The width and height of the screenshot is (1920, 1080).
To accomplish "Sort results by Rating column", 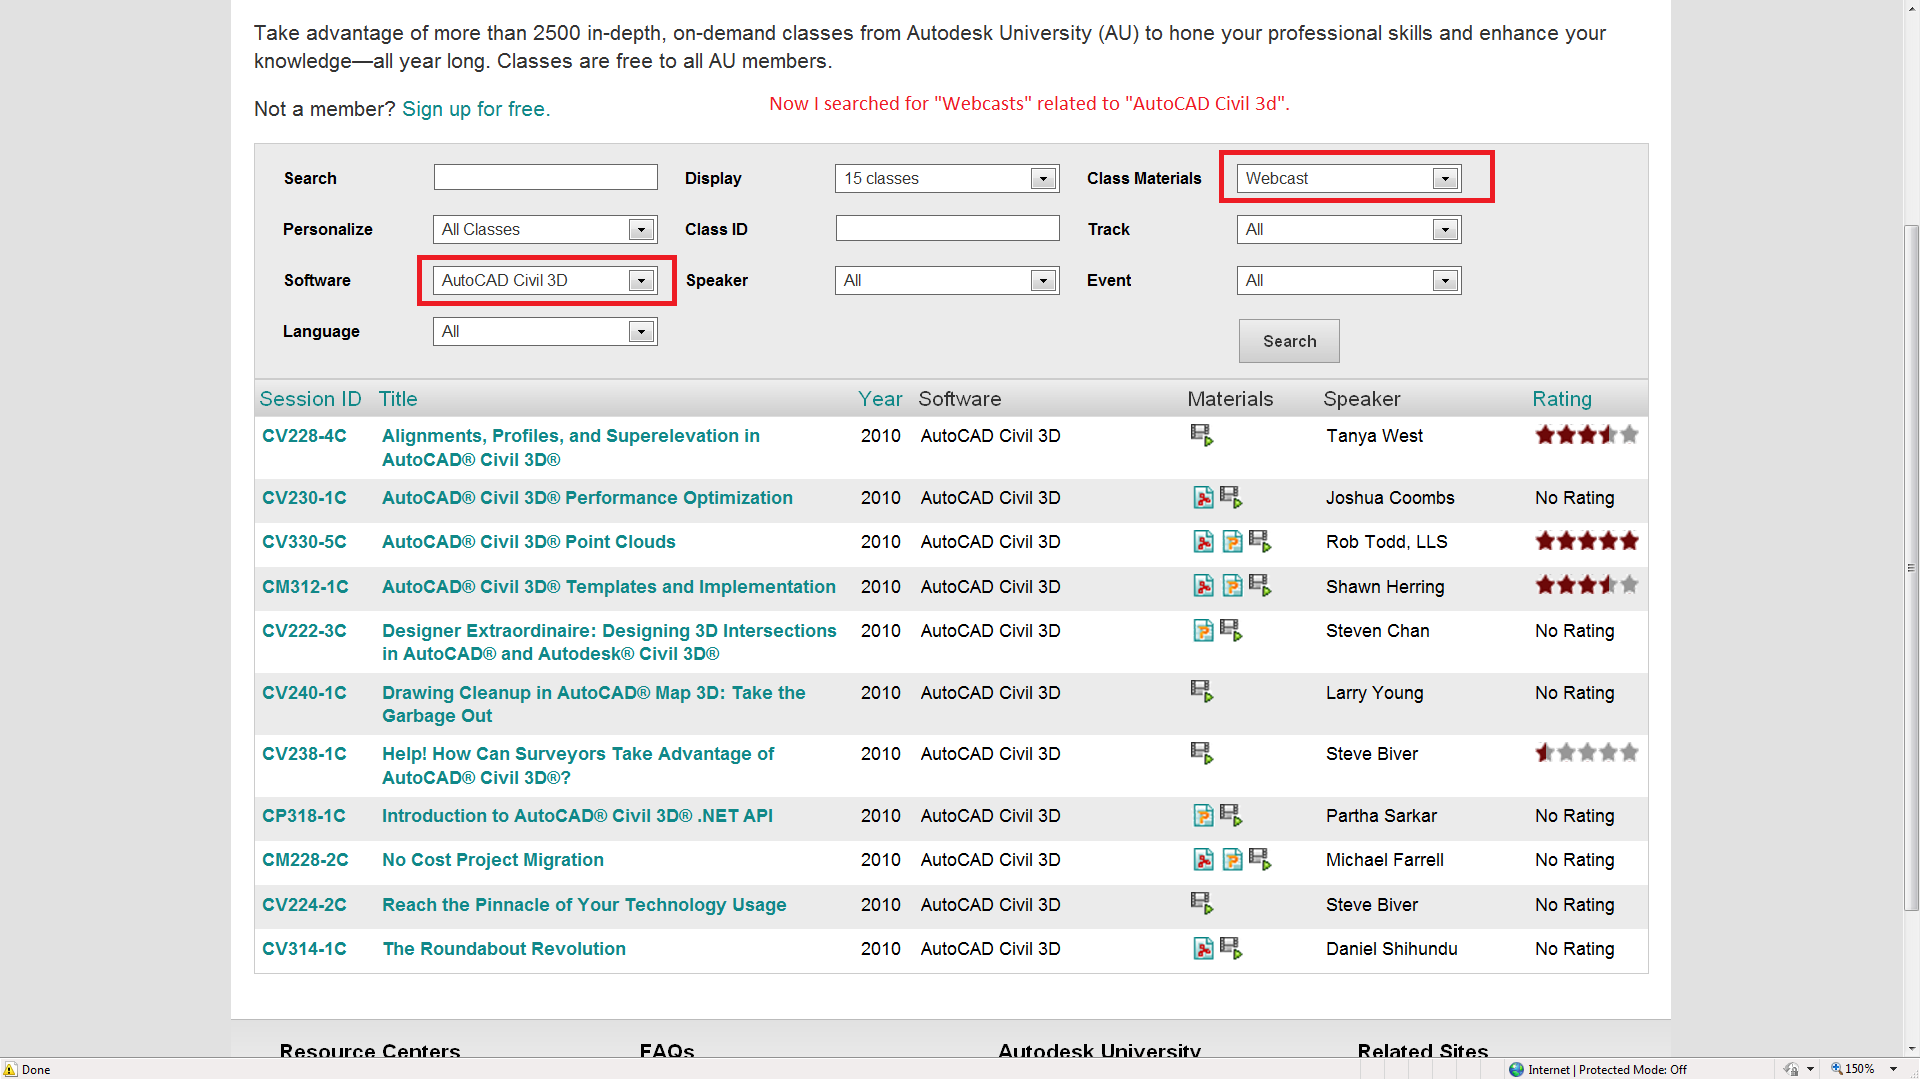I will (x=1562, y=399).
